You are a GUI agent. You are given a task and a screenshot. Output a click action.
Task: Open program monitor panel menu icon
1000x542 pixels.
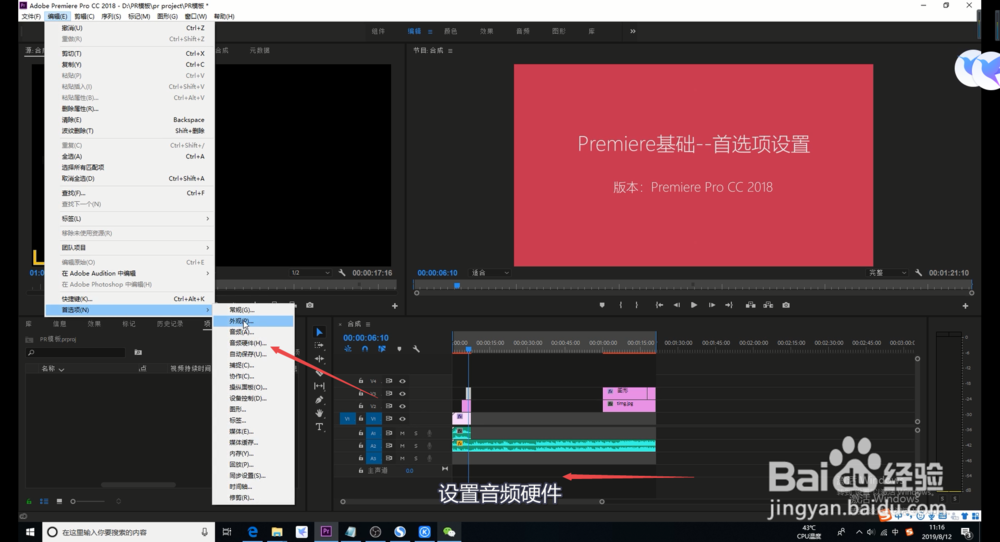(x=450, y=50)
